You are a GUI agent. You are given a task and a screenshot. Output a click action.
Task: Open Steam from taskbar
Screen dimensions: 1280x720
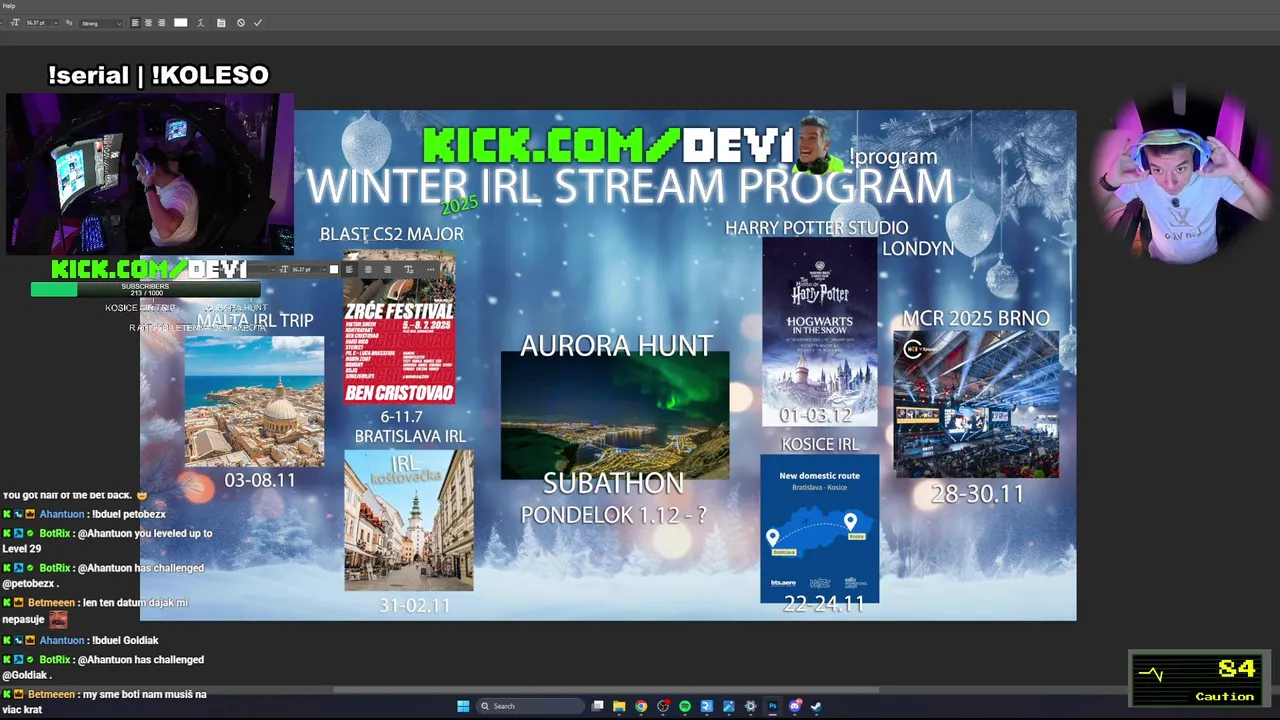816,706
